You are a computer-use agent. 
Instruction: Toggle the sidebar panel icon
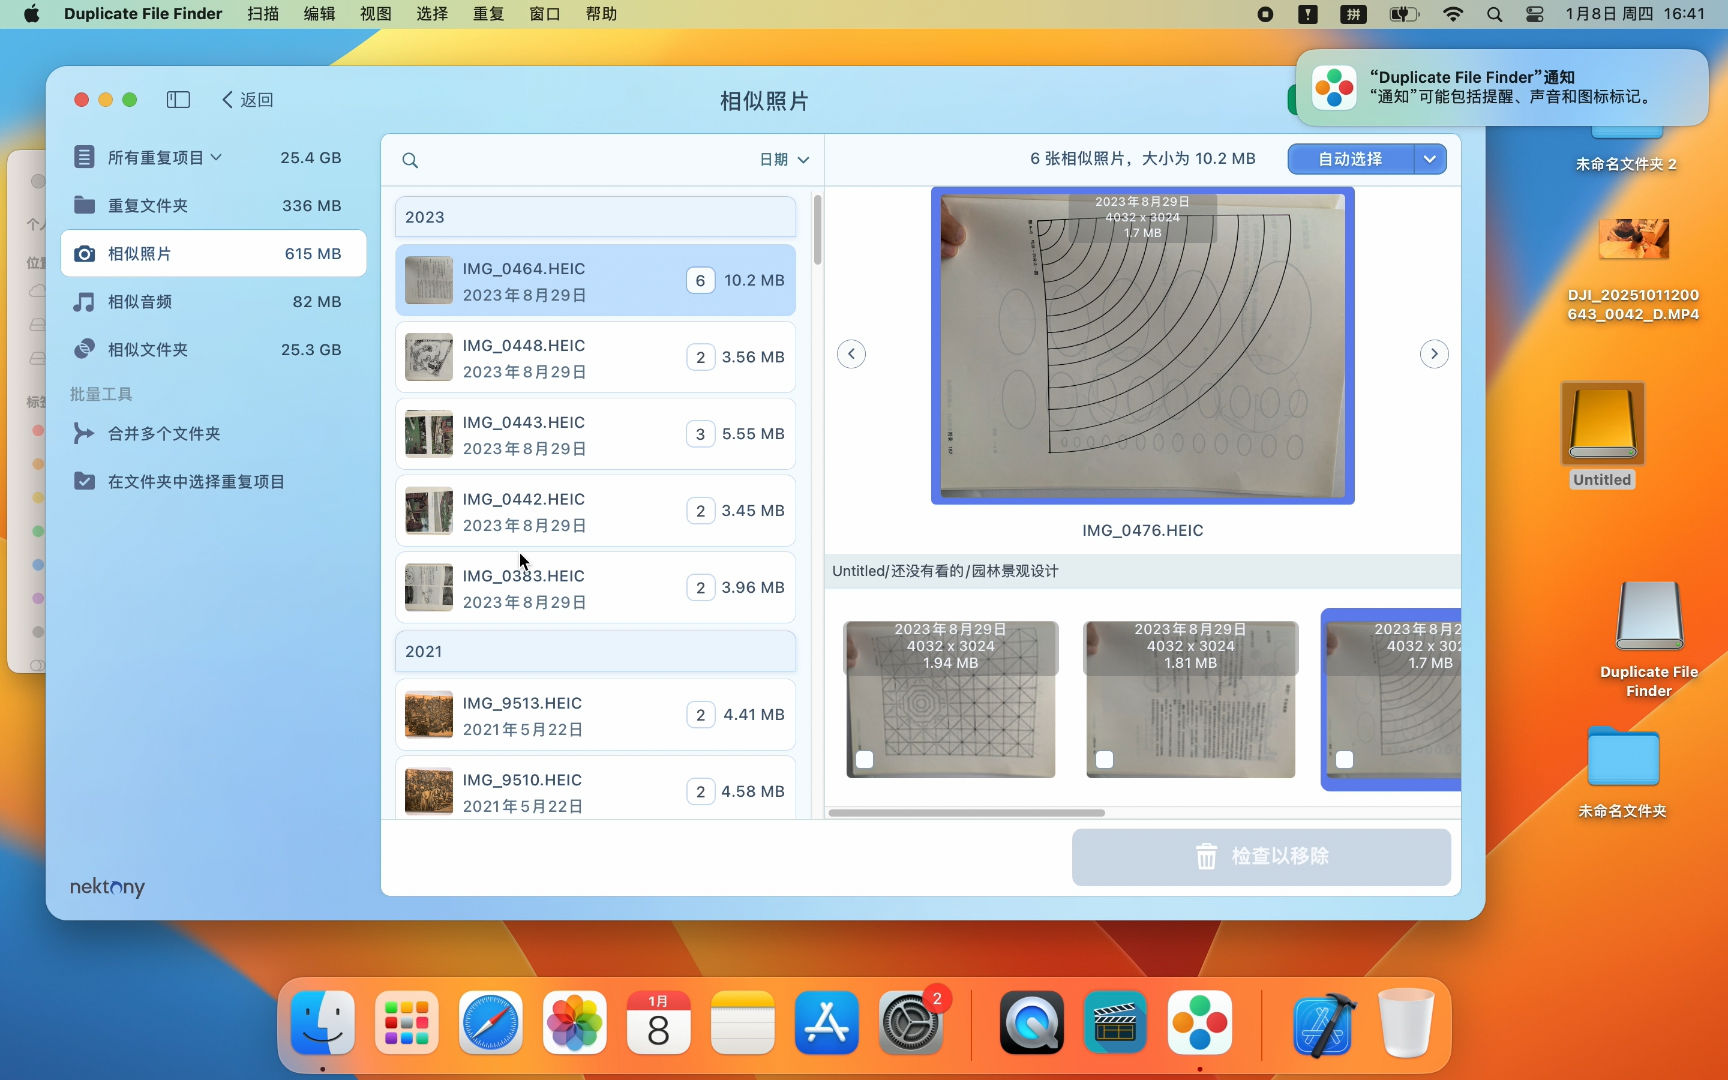click(x=178, y=99)
